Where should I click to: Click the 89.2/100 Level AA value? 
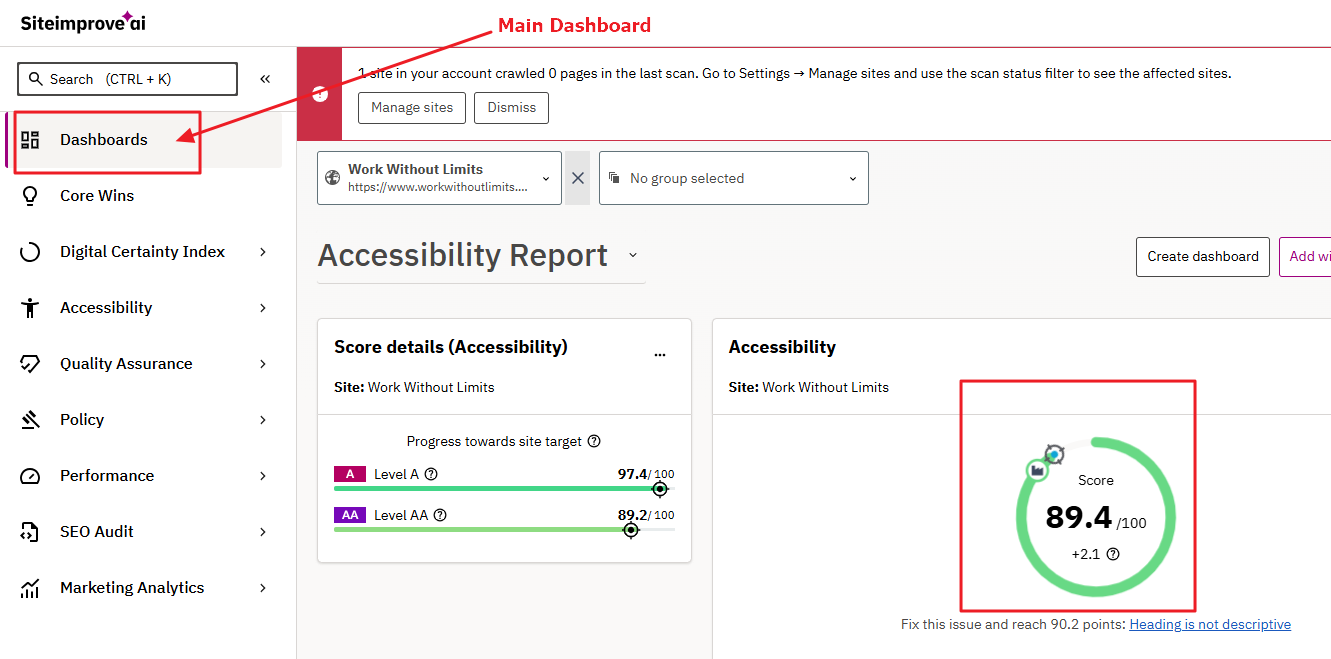coord(646,515)
